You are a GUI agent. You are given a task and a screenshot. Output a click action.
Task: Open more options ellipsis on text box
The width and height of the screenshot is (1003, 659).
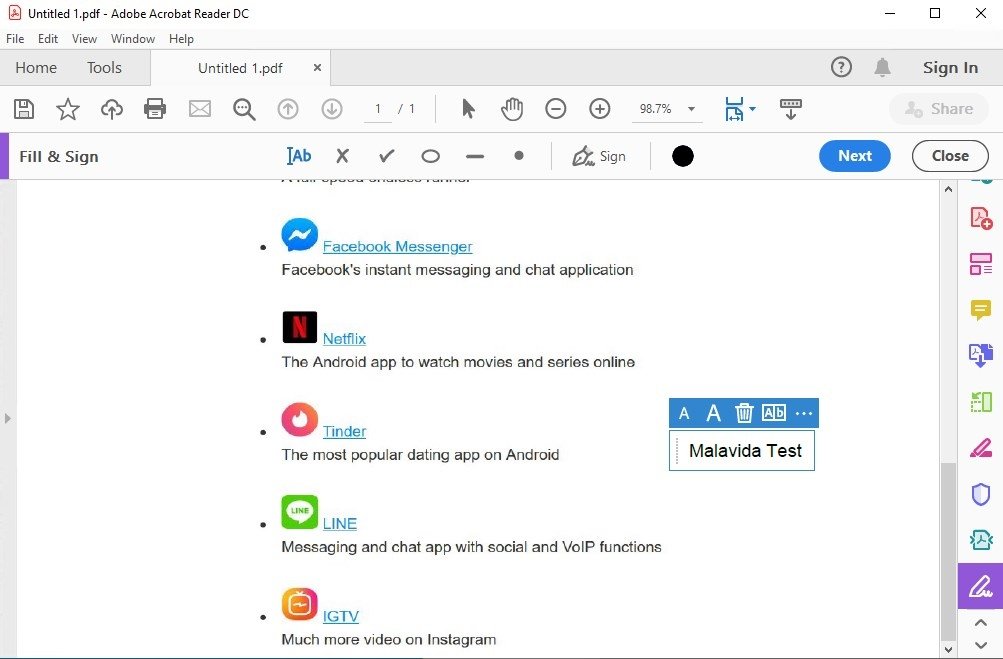pyautogui.click(x=803, y=413)
